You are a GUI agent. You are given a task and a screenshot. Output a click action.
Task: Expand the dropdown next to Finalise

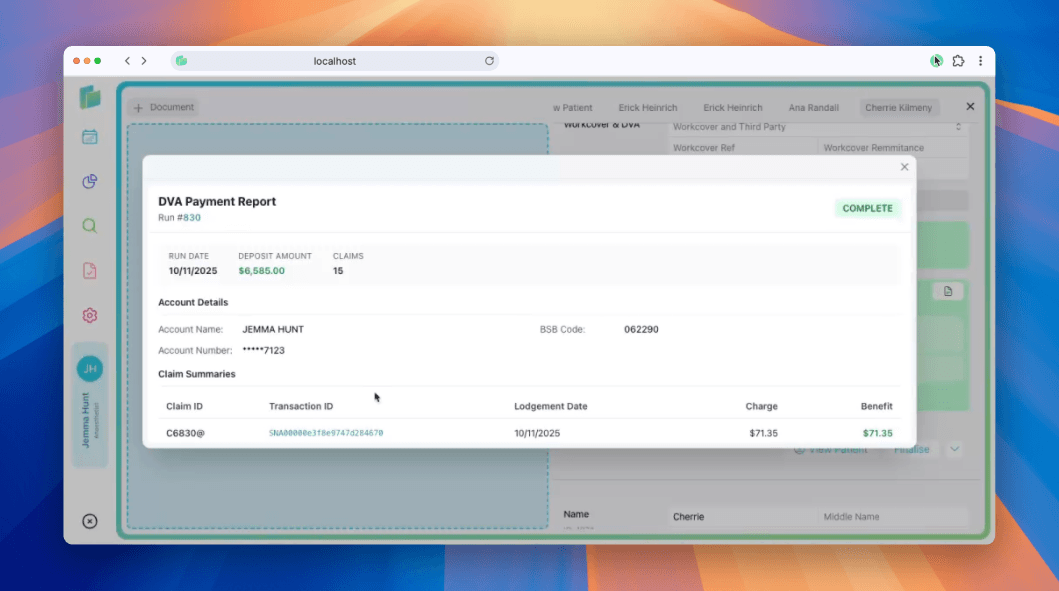[x=954, y=449]
